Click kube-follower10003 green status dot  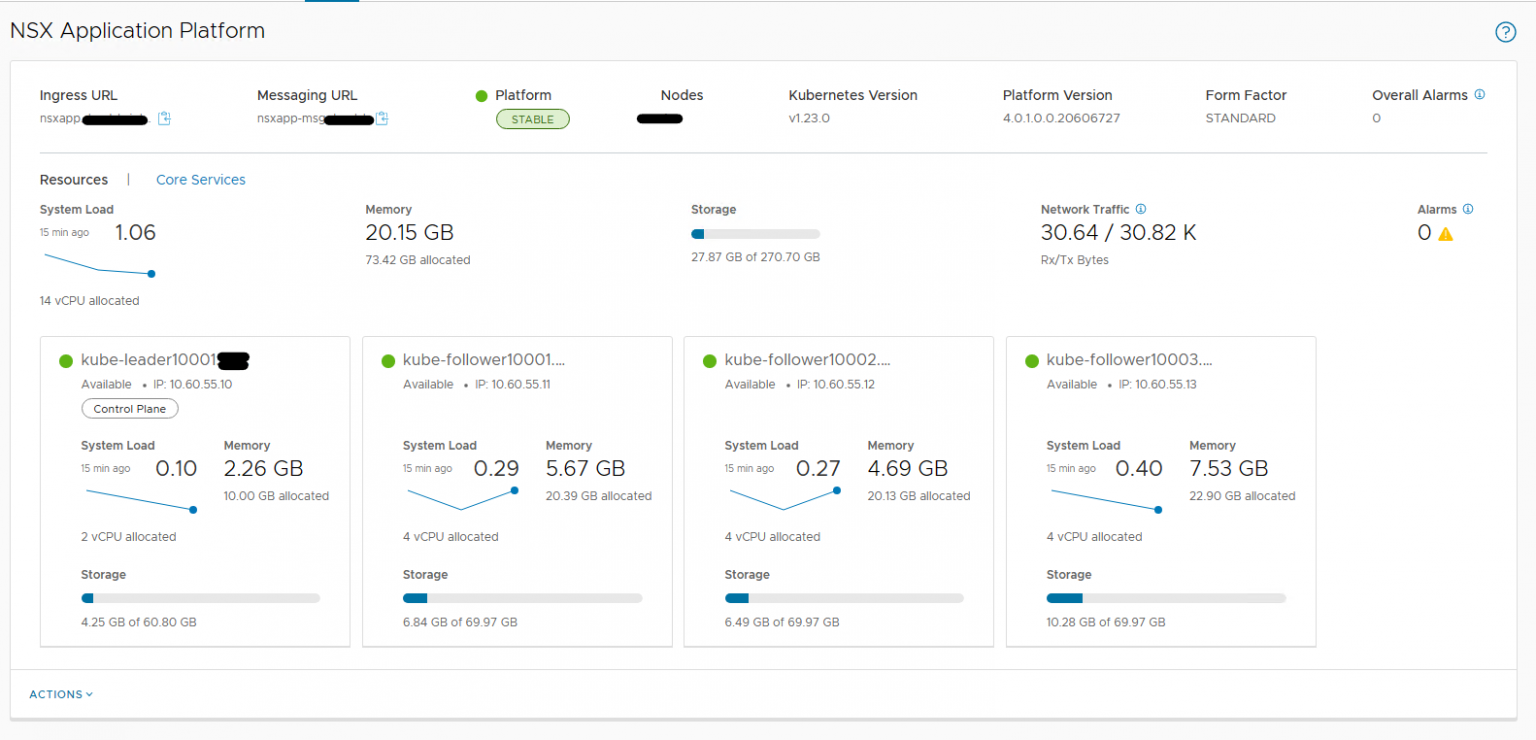(1031, 359)
